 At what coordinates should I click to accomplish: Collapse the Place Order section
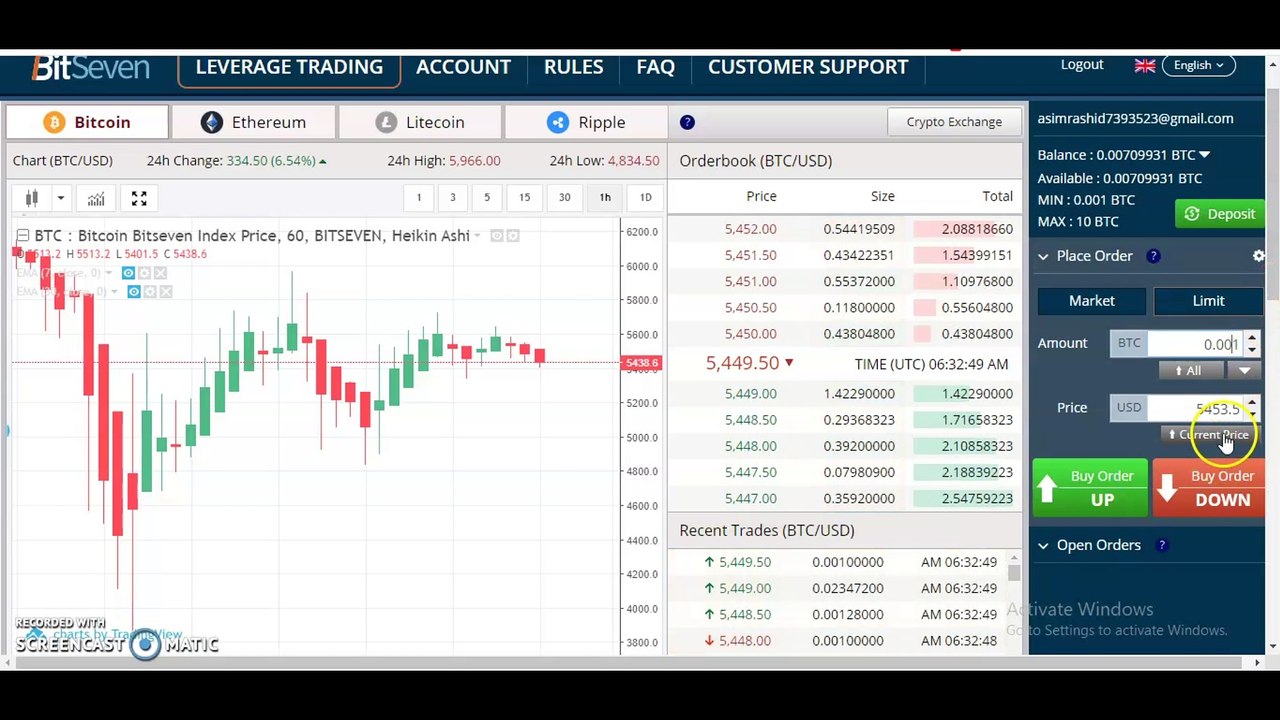pos(1043,256)
